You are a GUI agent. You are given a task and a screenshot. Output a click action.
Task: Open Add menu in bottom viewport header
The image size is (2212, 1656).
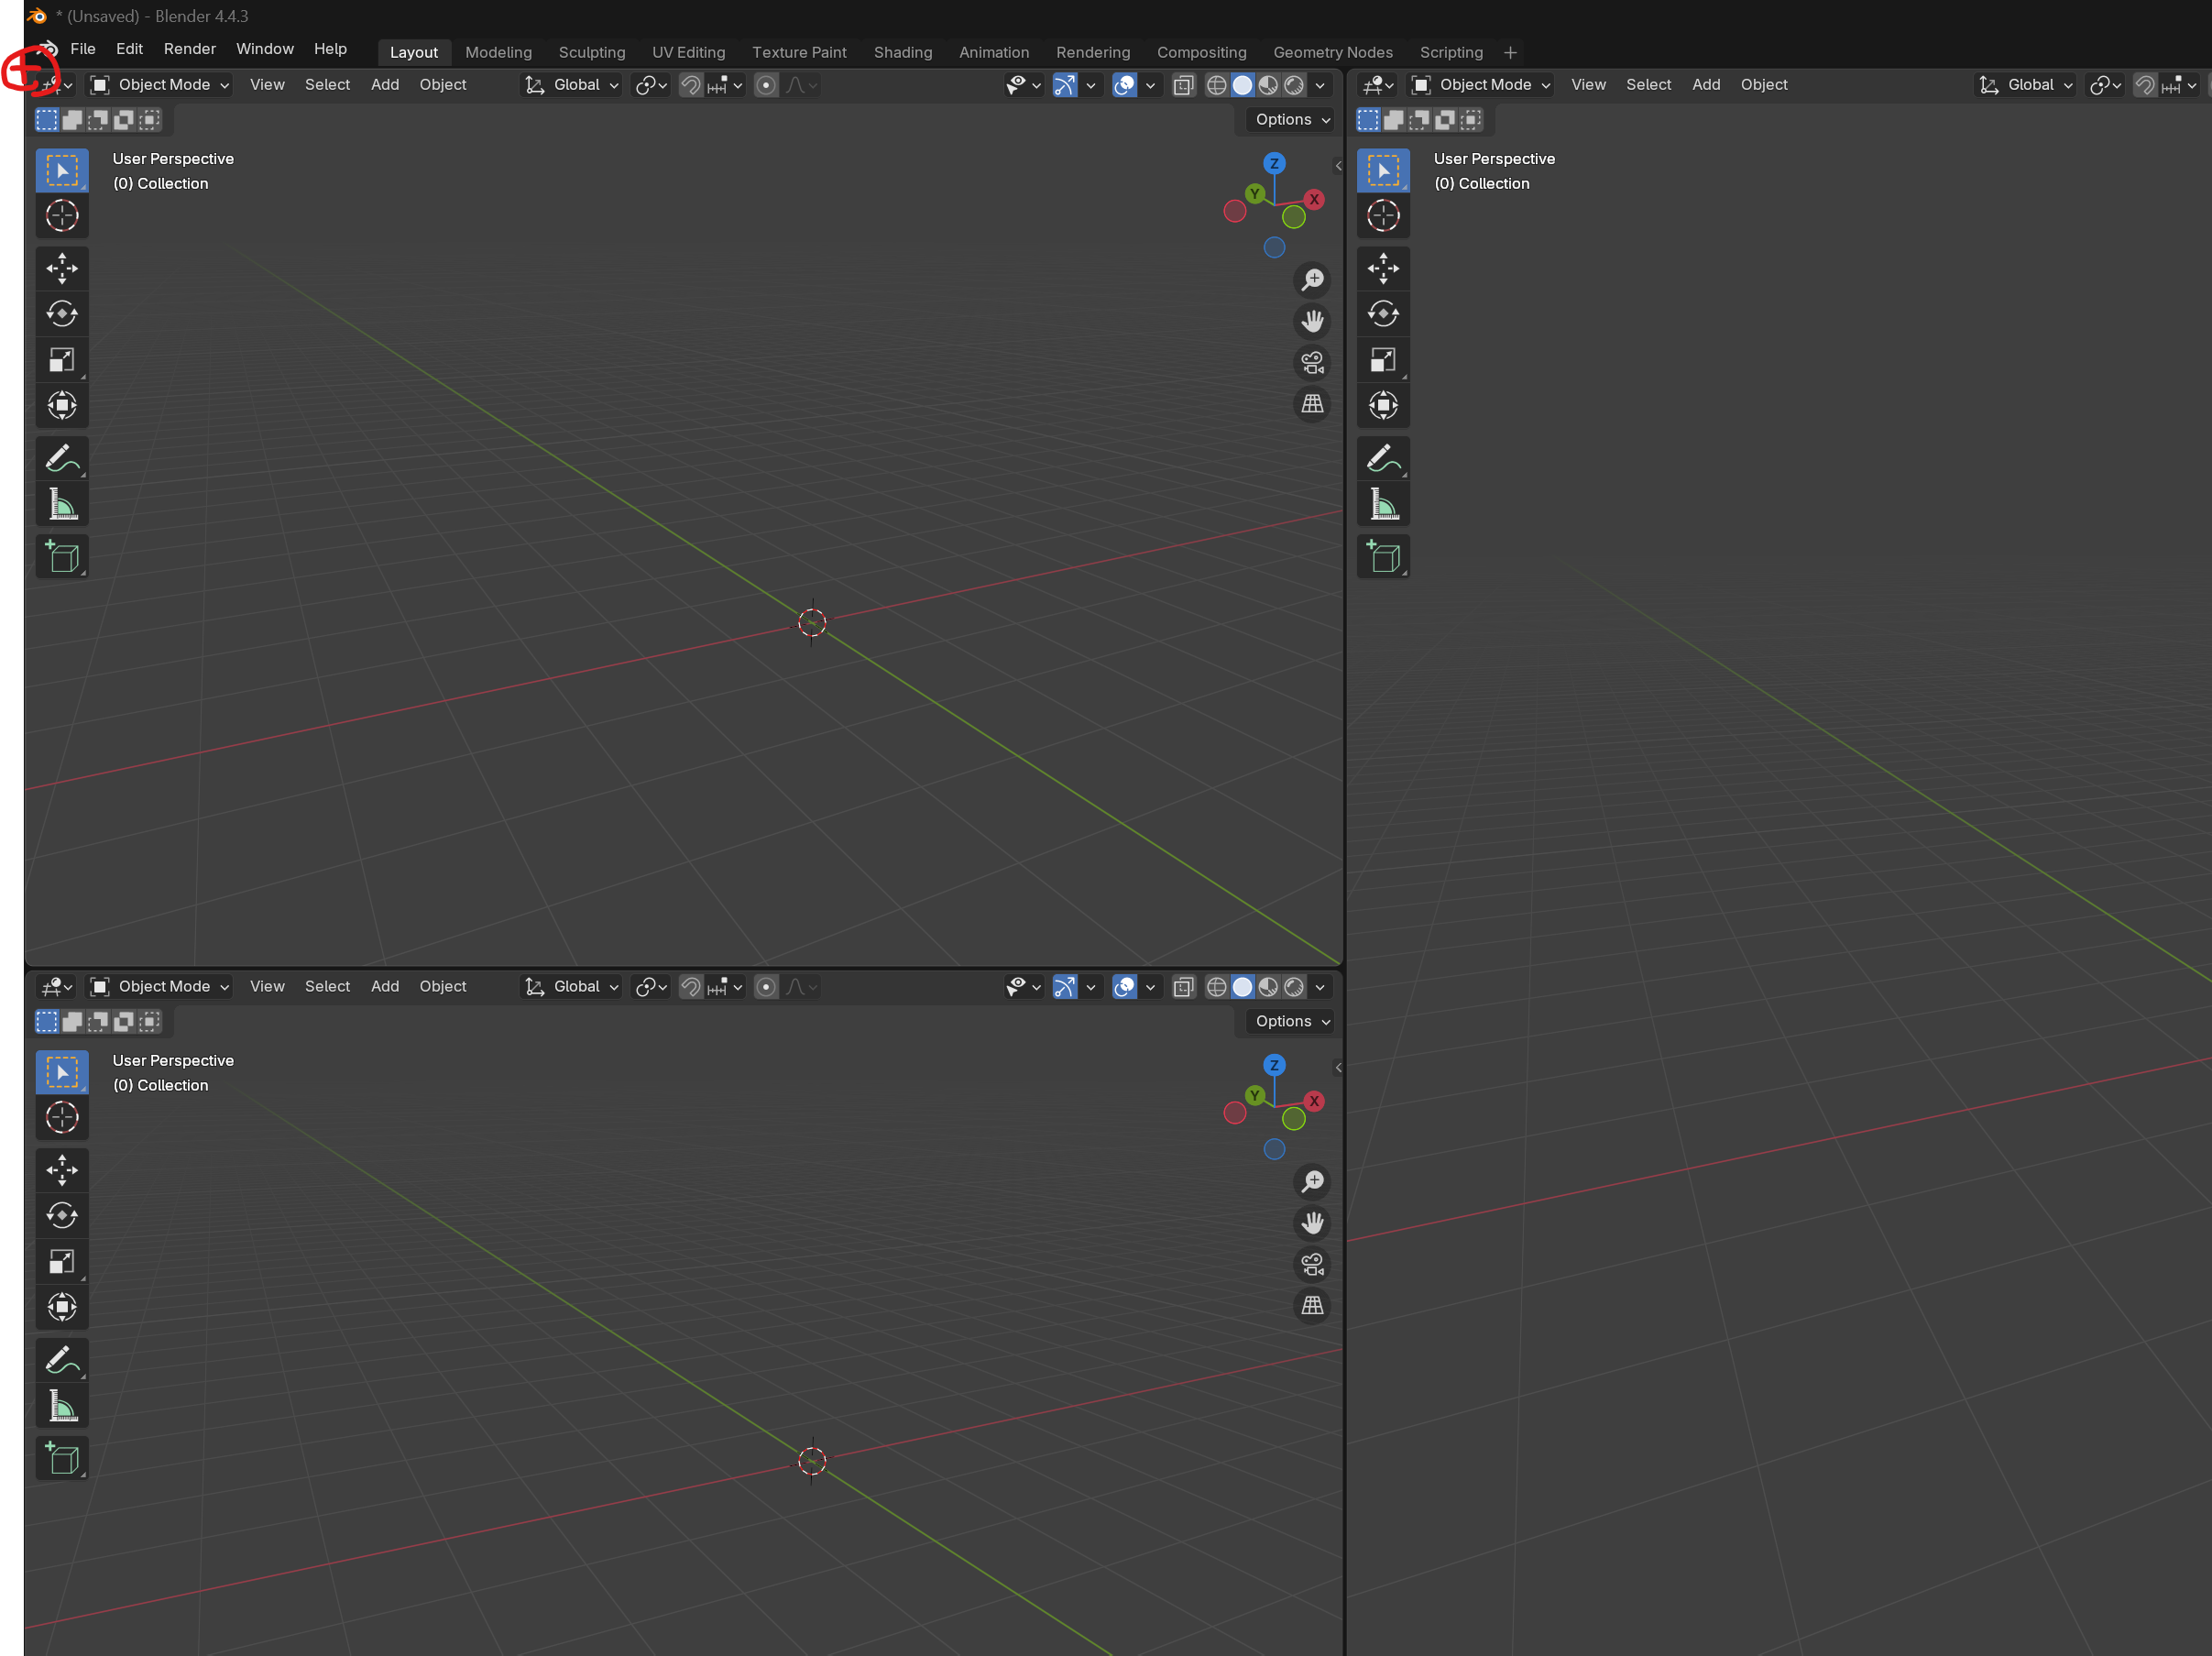coord(384,986)
